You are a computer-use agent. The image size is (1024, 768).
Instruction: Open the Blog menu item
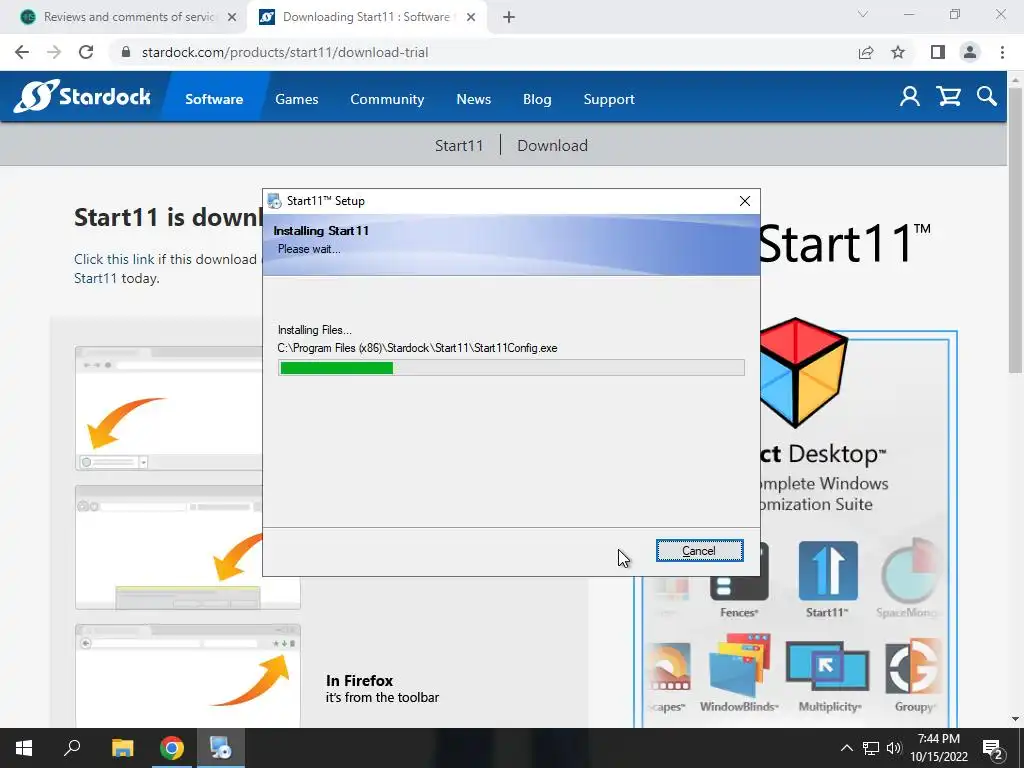click(x=537, y=99)
